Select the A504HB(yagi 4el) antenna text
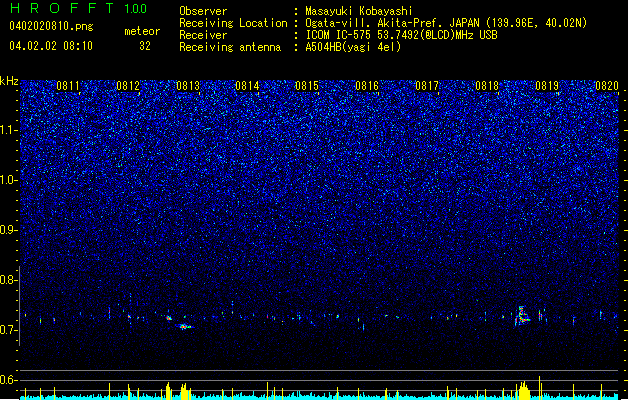 click(353, 47)
